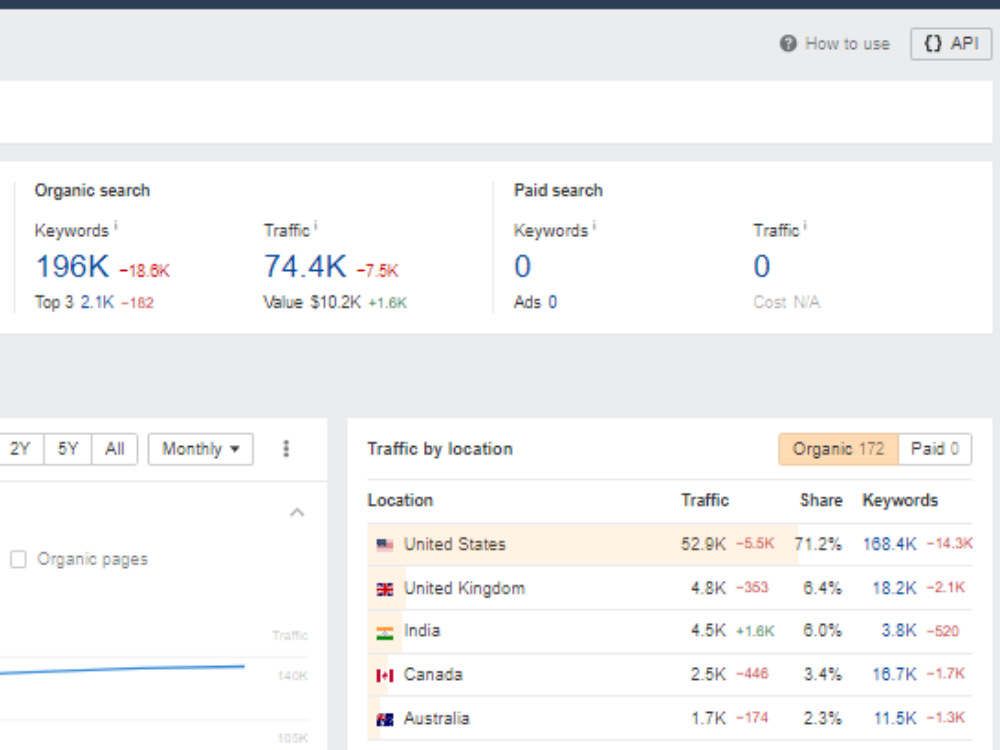1000x750 pixels.
Task: Collapse the chart legend chevron
Action: 297,513
